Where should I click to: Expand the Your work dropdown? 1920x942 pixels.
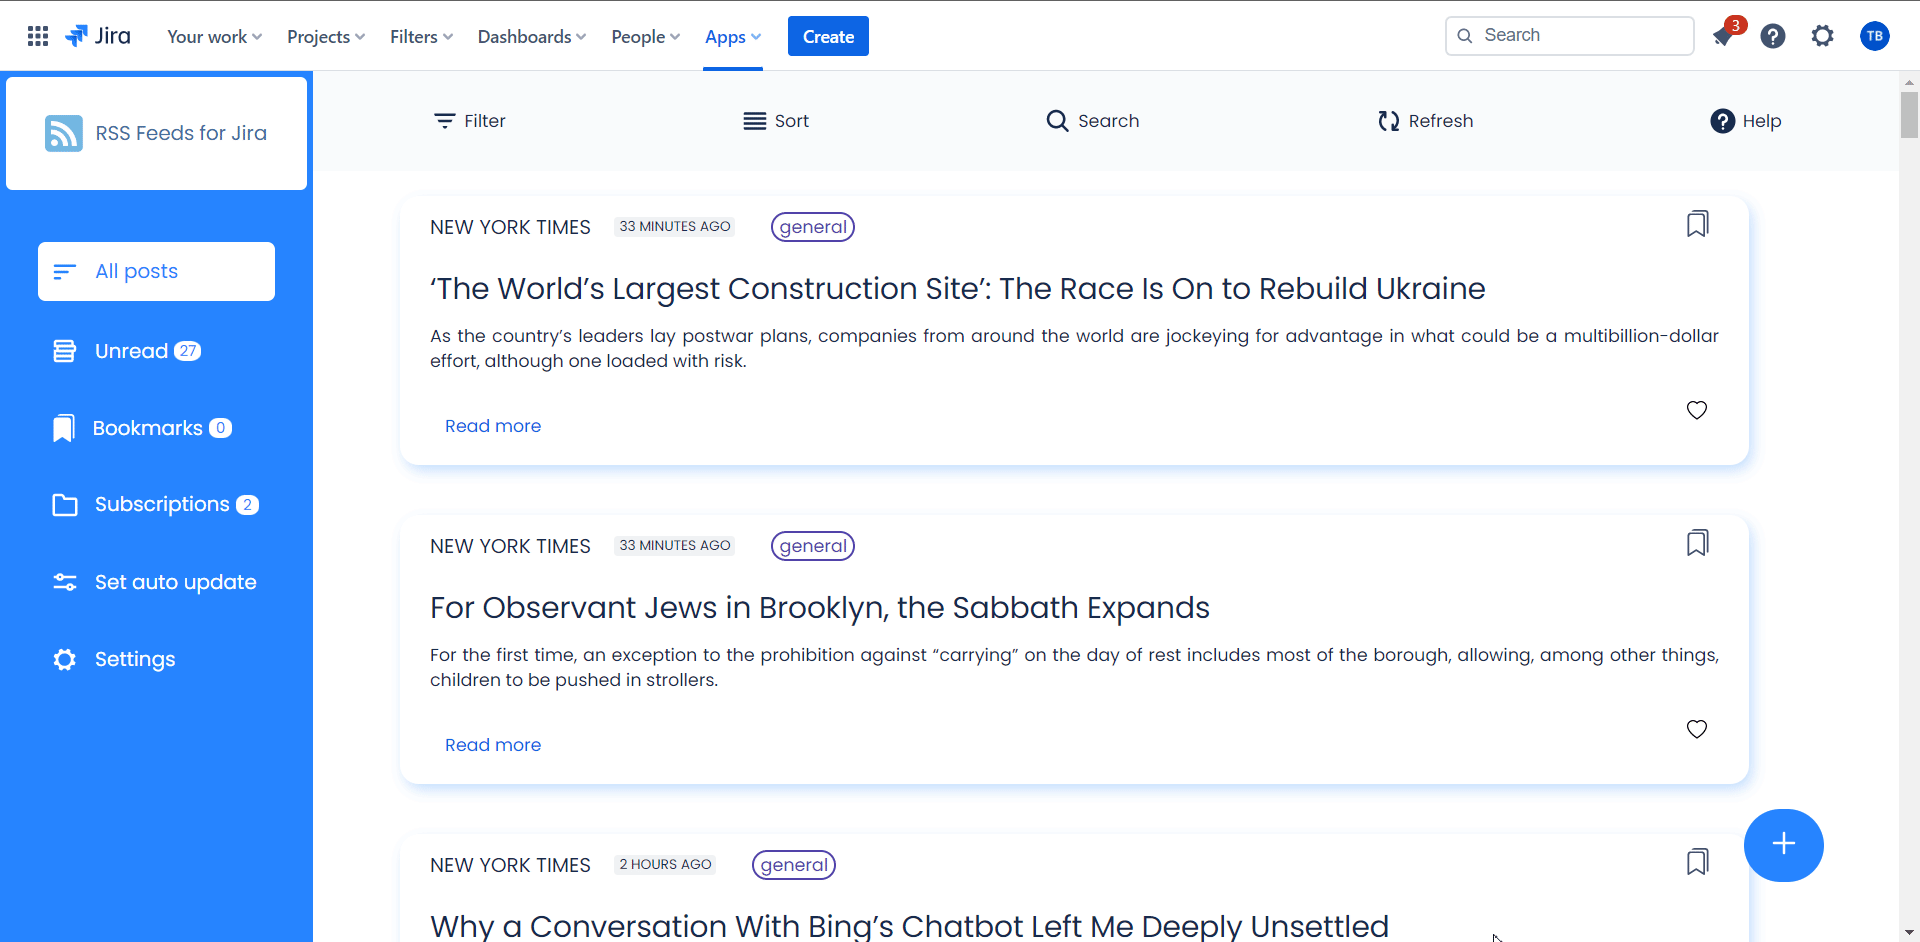[214, 36]
